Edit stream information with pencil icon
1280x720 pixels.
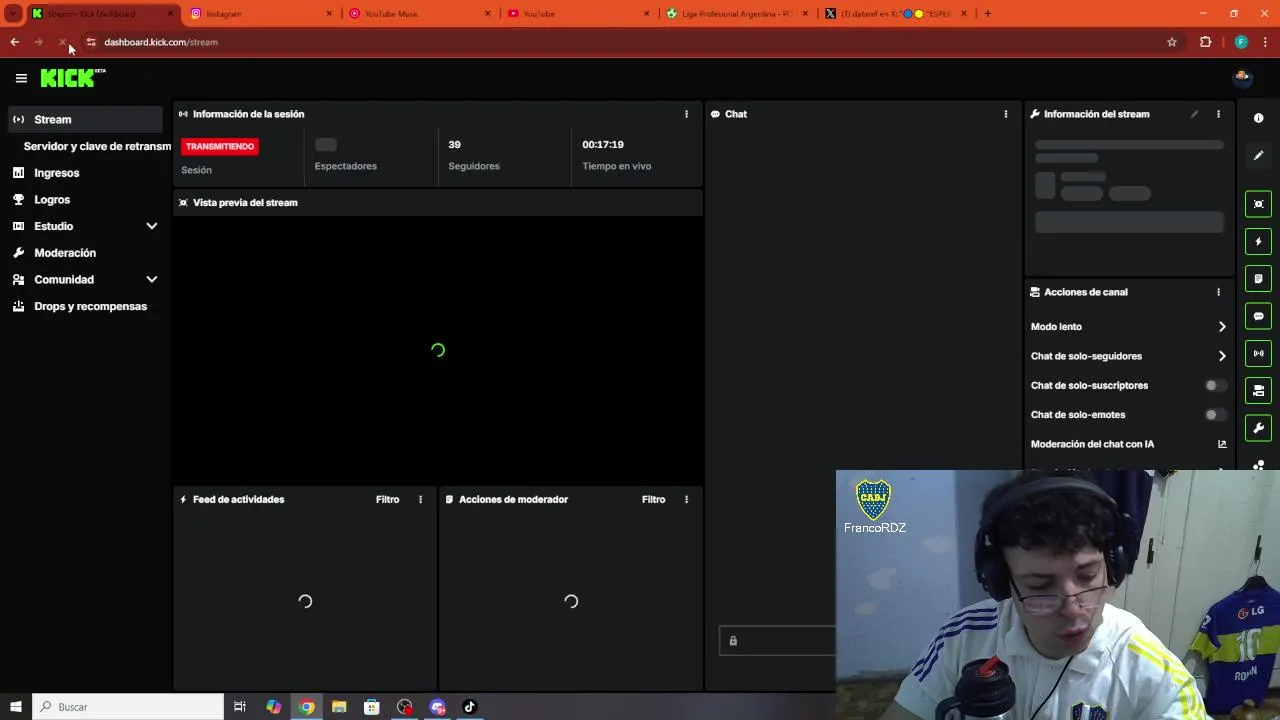pyautogui.click(x=1194, y=114)
